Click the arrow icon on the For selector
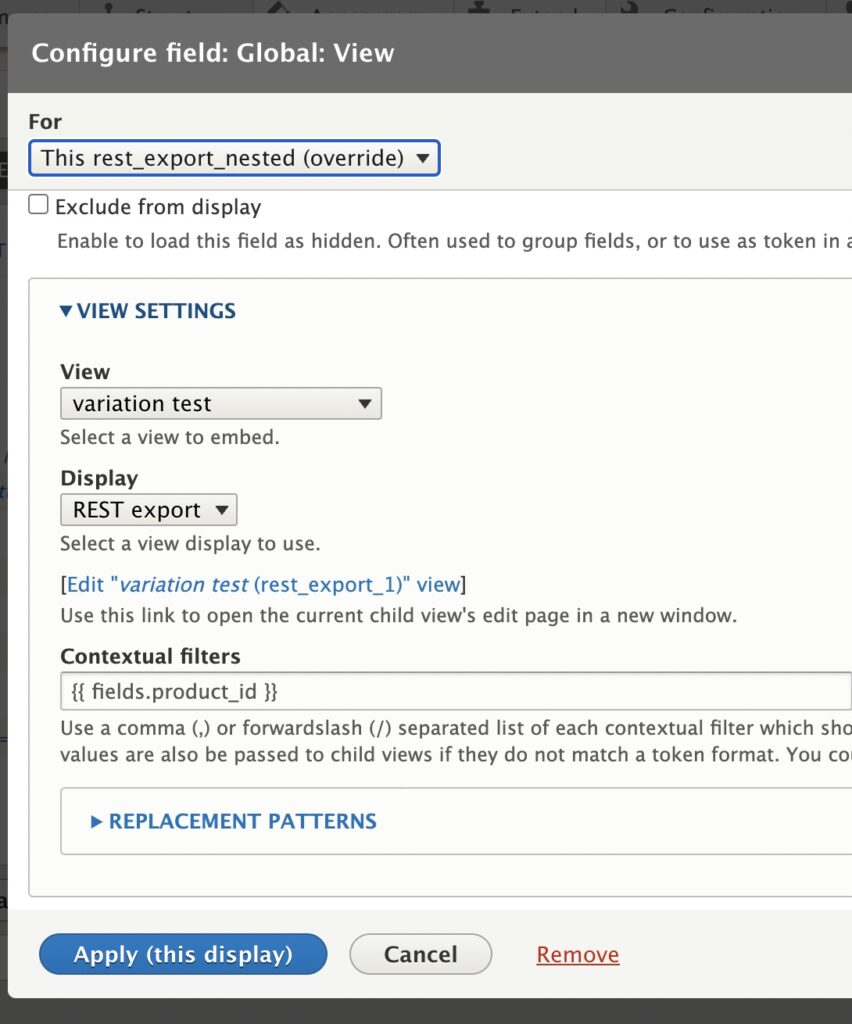852x1024 pixels. click(424, 157)
